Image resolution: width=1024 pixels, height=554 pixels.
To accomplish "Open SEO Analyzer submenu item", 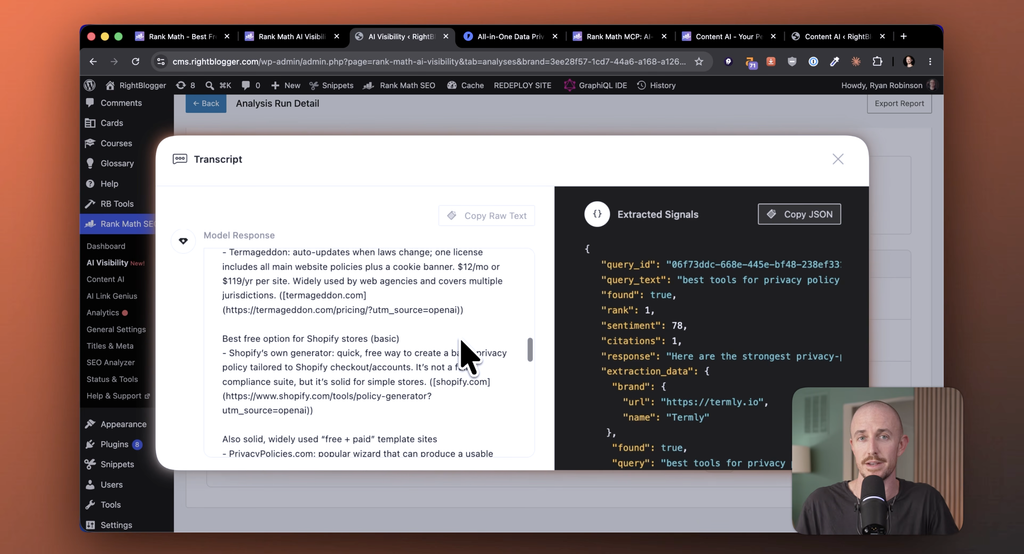I will (x=110, y=363).
